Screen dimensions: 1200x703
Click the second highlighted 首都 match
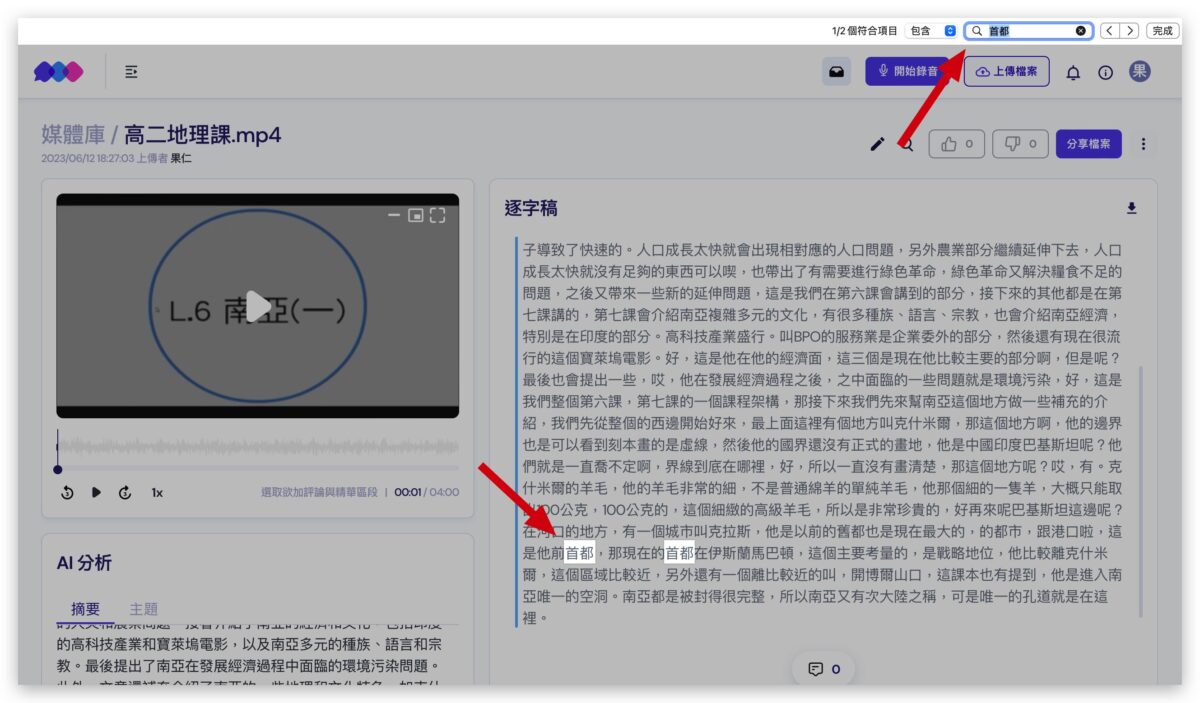point(680,552)
